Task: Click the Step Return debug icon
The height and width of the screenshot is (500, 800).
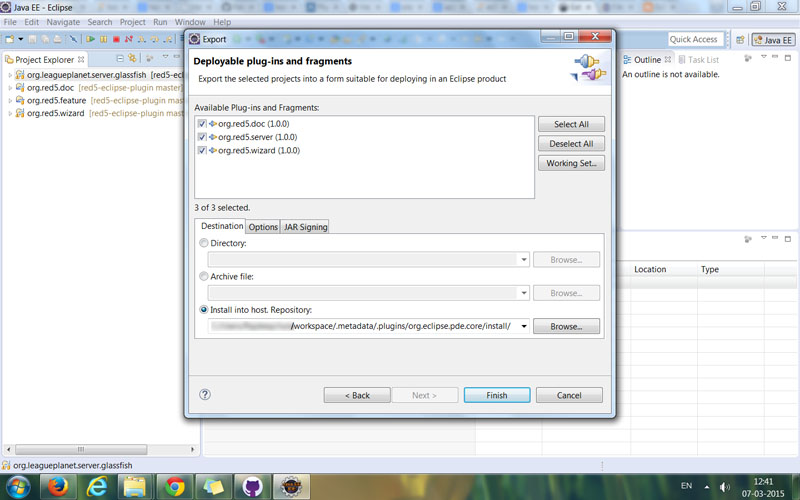Action: click(x=167, y=39)
